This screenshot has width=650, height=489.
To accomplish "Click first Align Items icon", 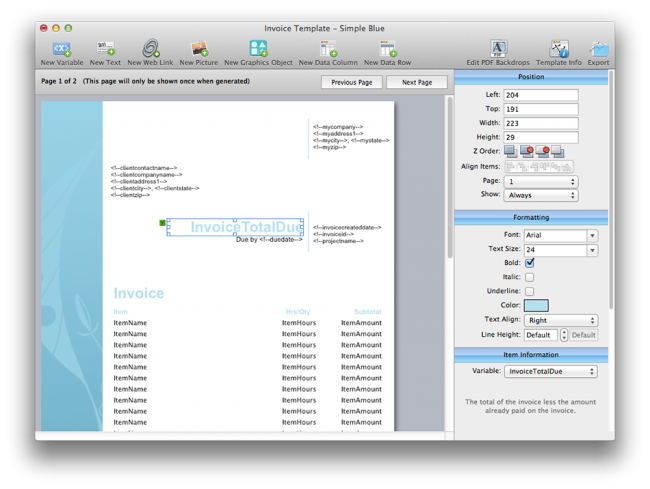I will pyautogui.click(x=510, y=167).
